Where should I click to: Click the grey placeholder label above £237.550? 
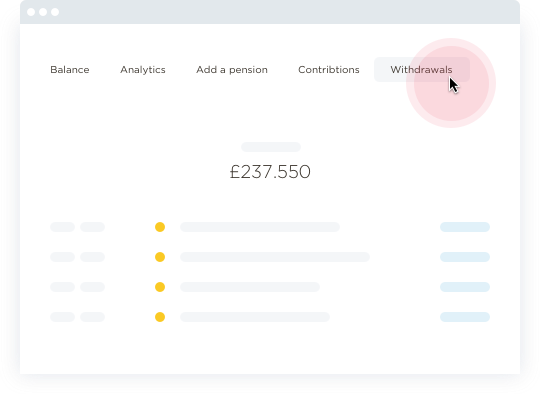tap(271, 147)
